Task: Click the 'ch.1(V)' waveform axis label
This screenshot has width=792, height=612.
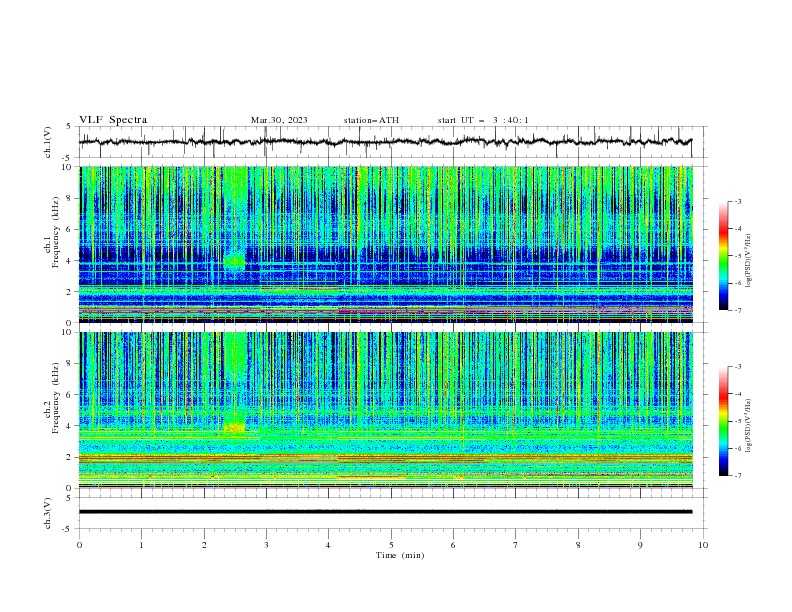Action: 48,142
